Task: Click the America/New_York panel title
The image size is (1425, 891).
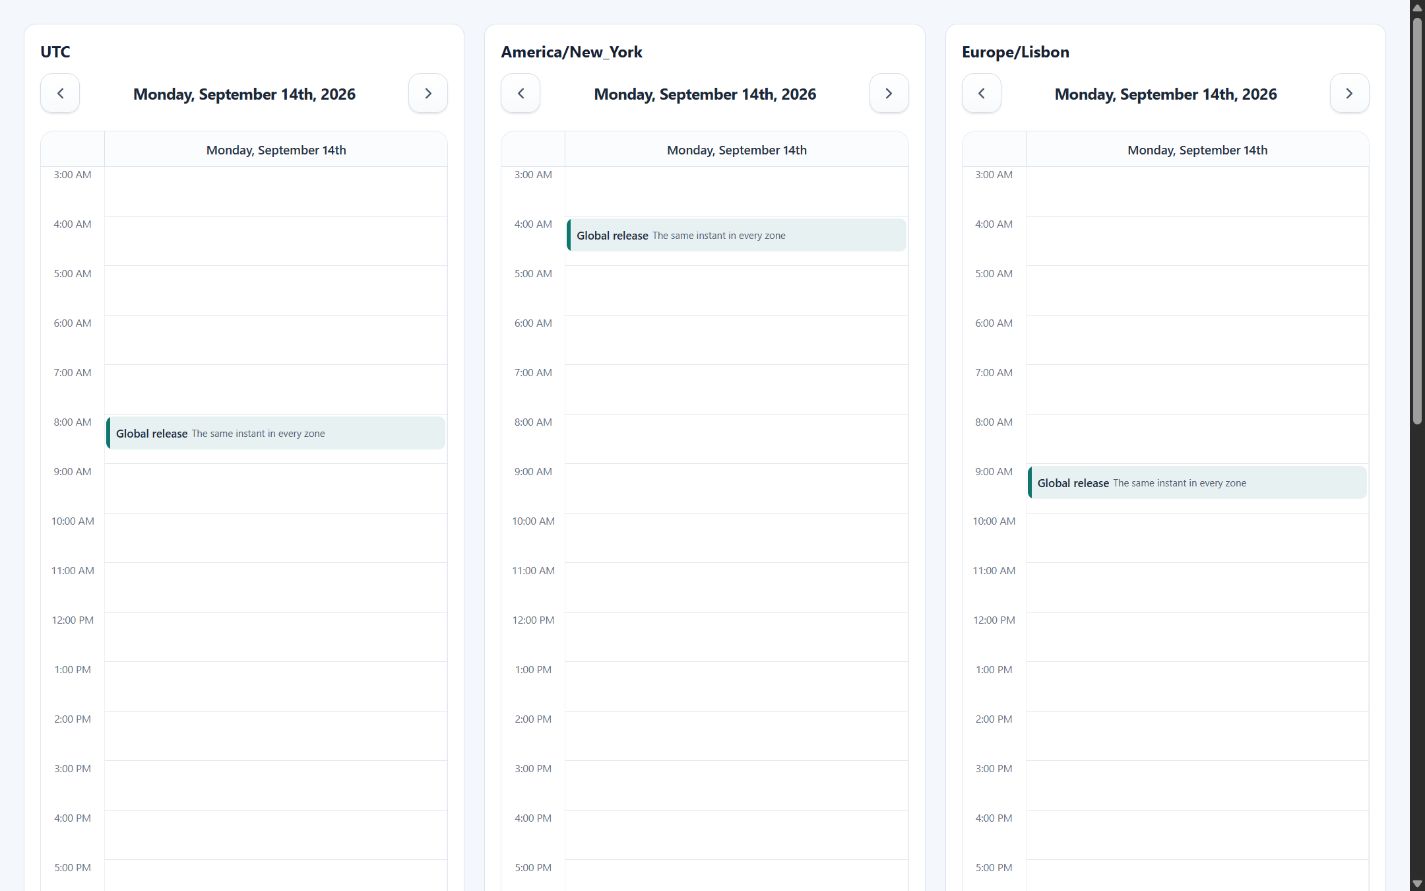Action: tap(572, 52)
